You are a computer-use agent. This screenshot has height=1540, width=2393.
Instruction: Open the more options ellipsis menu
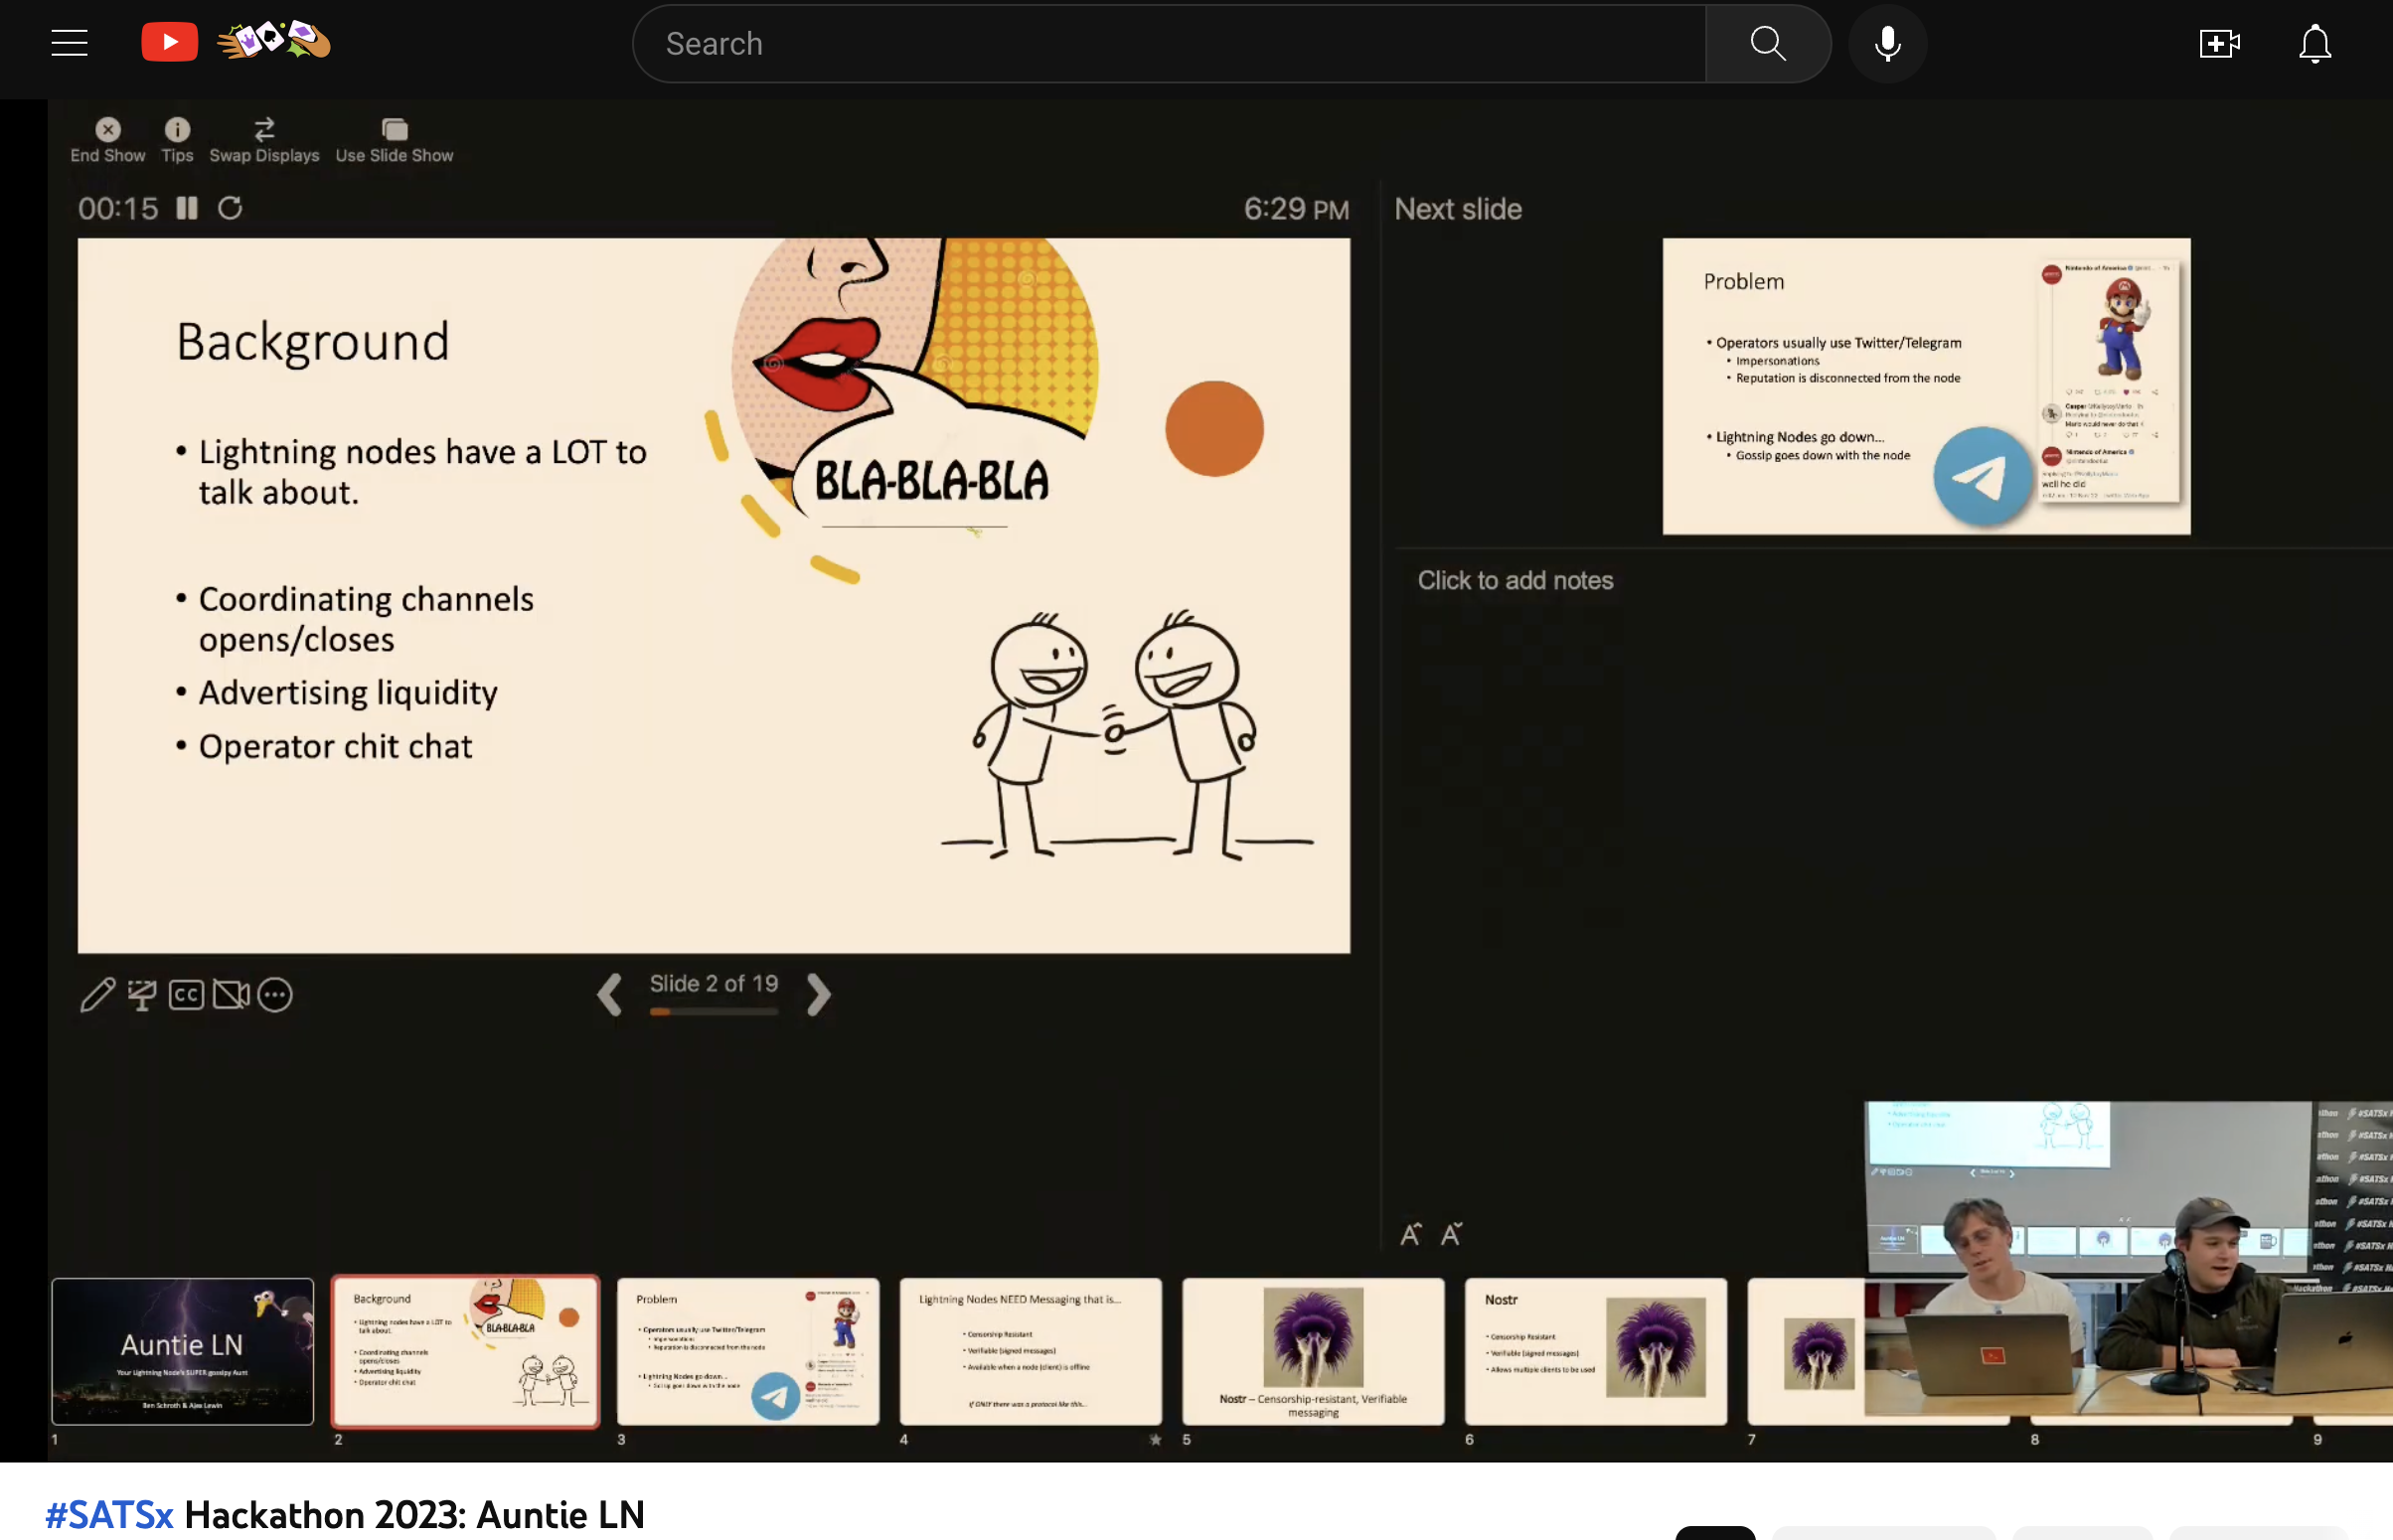click(275, 995)
